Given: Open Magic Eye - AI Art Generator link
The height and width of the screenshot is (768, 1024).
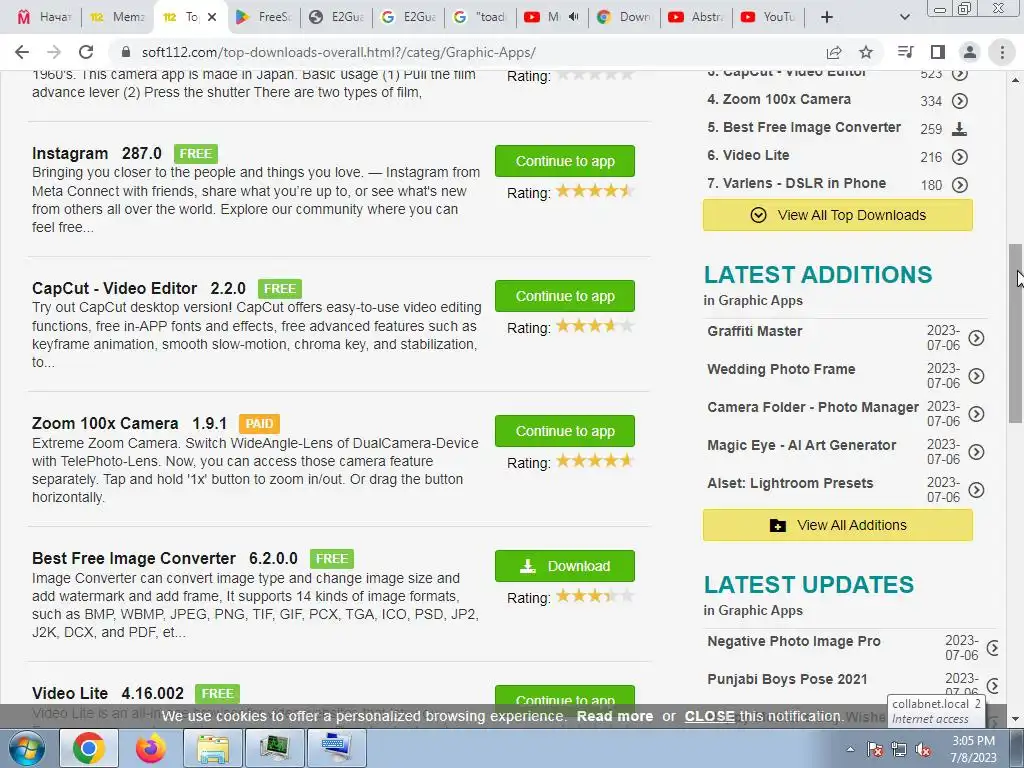Looking at the screenshot, I should click(801, 445).
